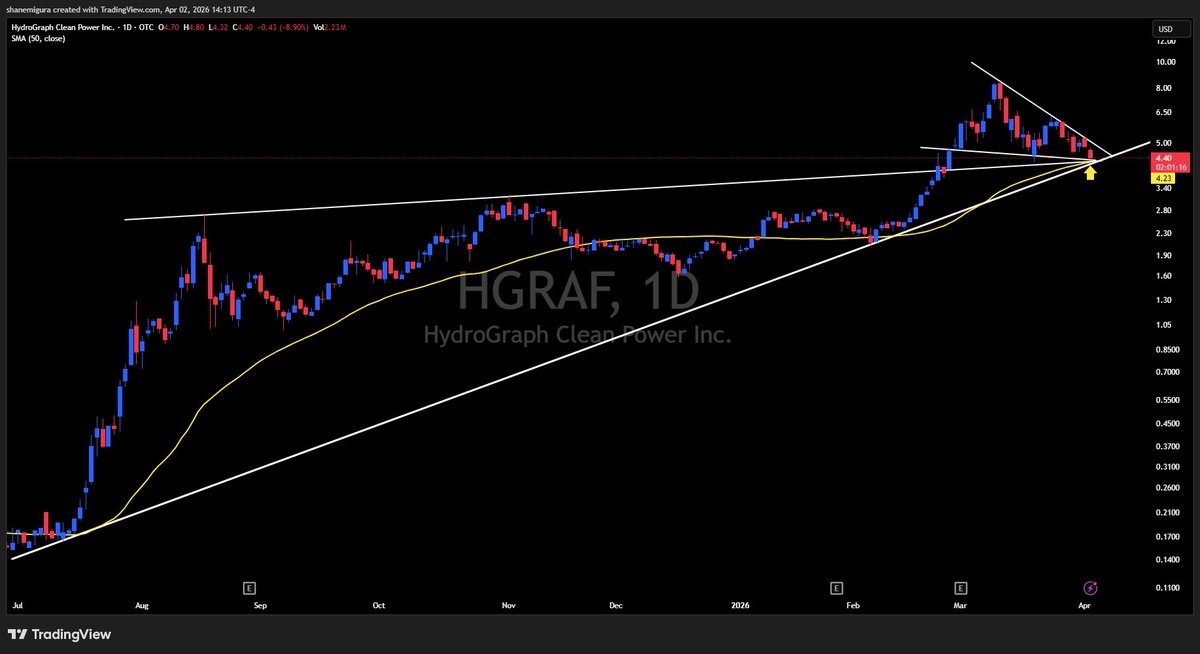Click the 1.05 price scale value
Screen dimensions: 1200x654
[x=1165, y=325]
